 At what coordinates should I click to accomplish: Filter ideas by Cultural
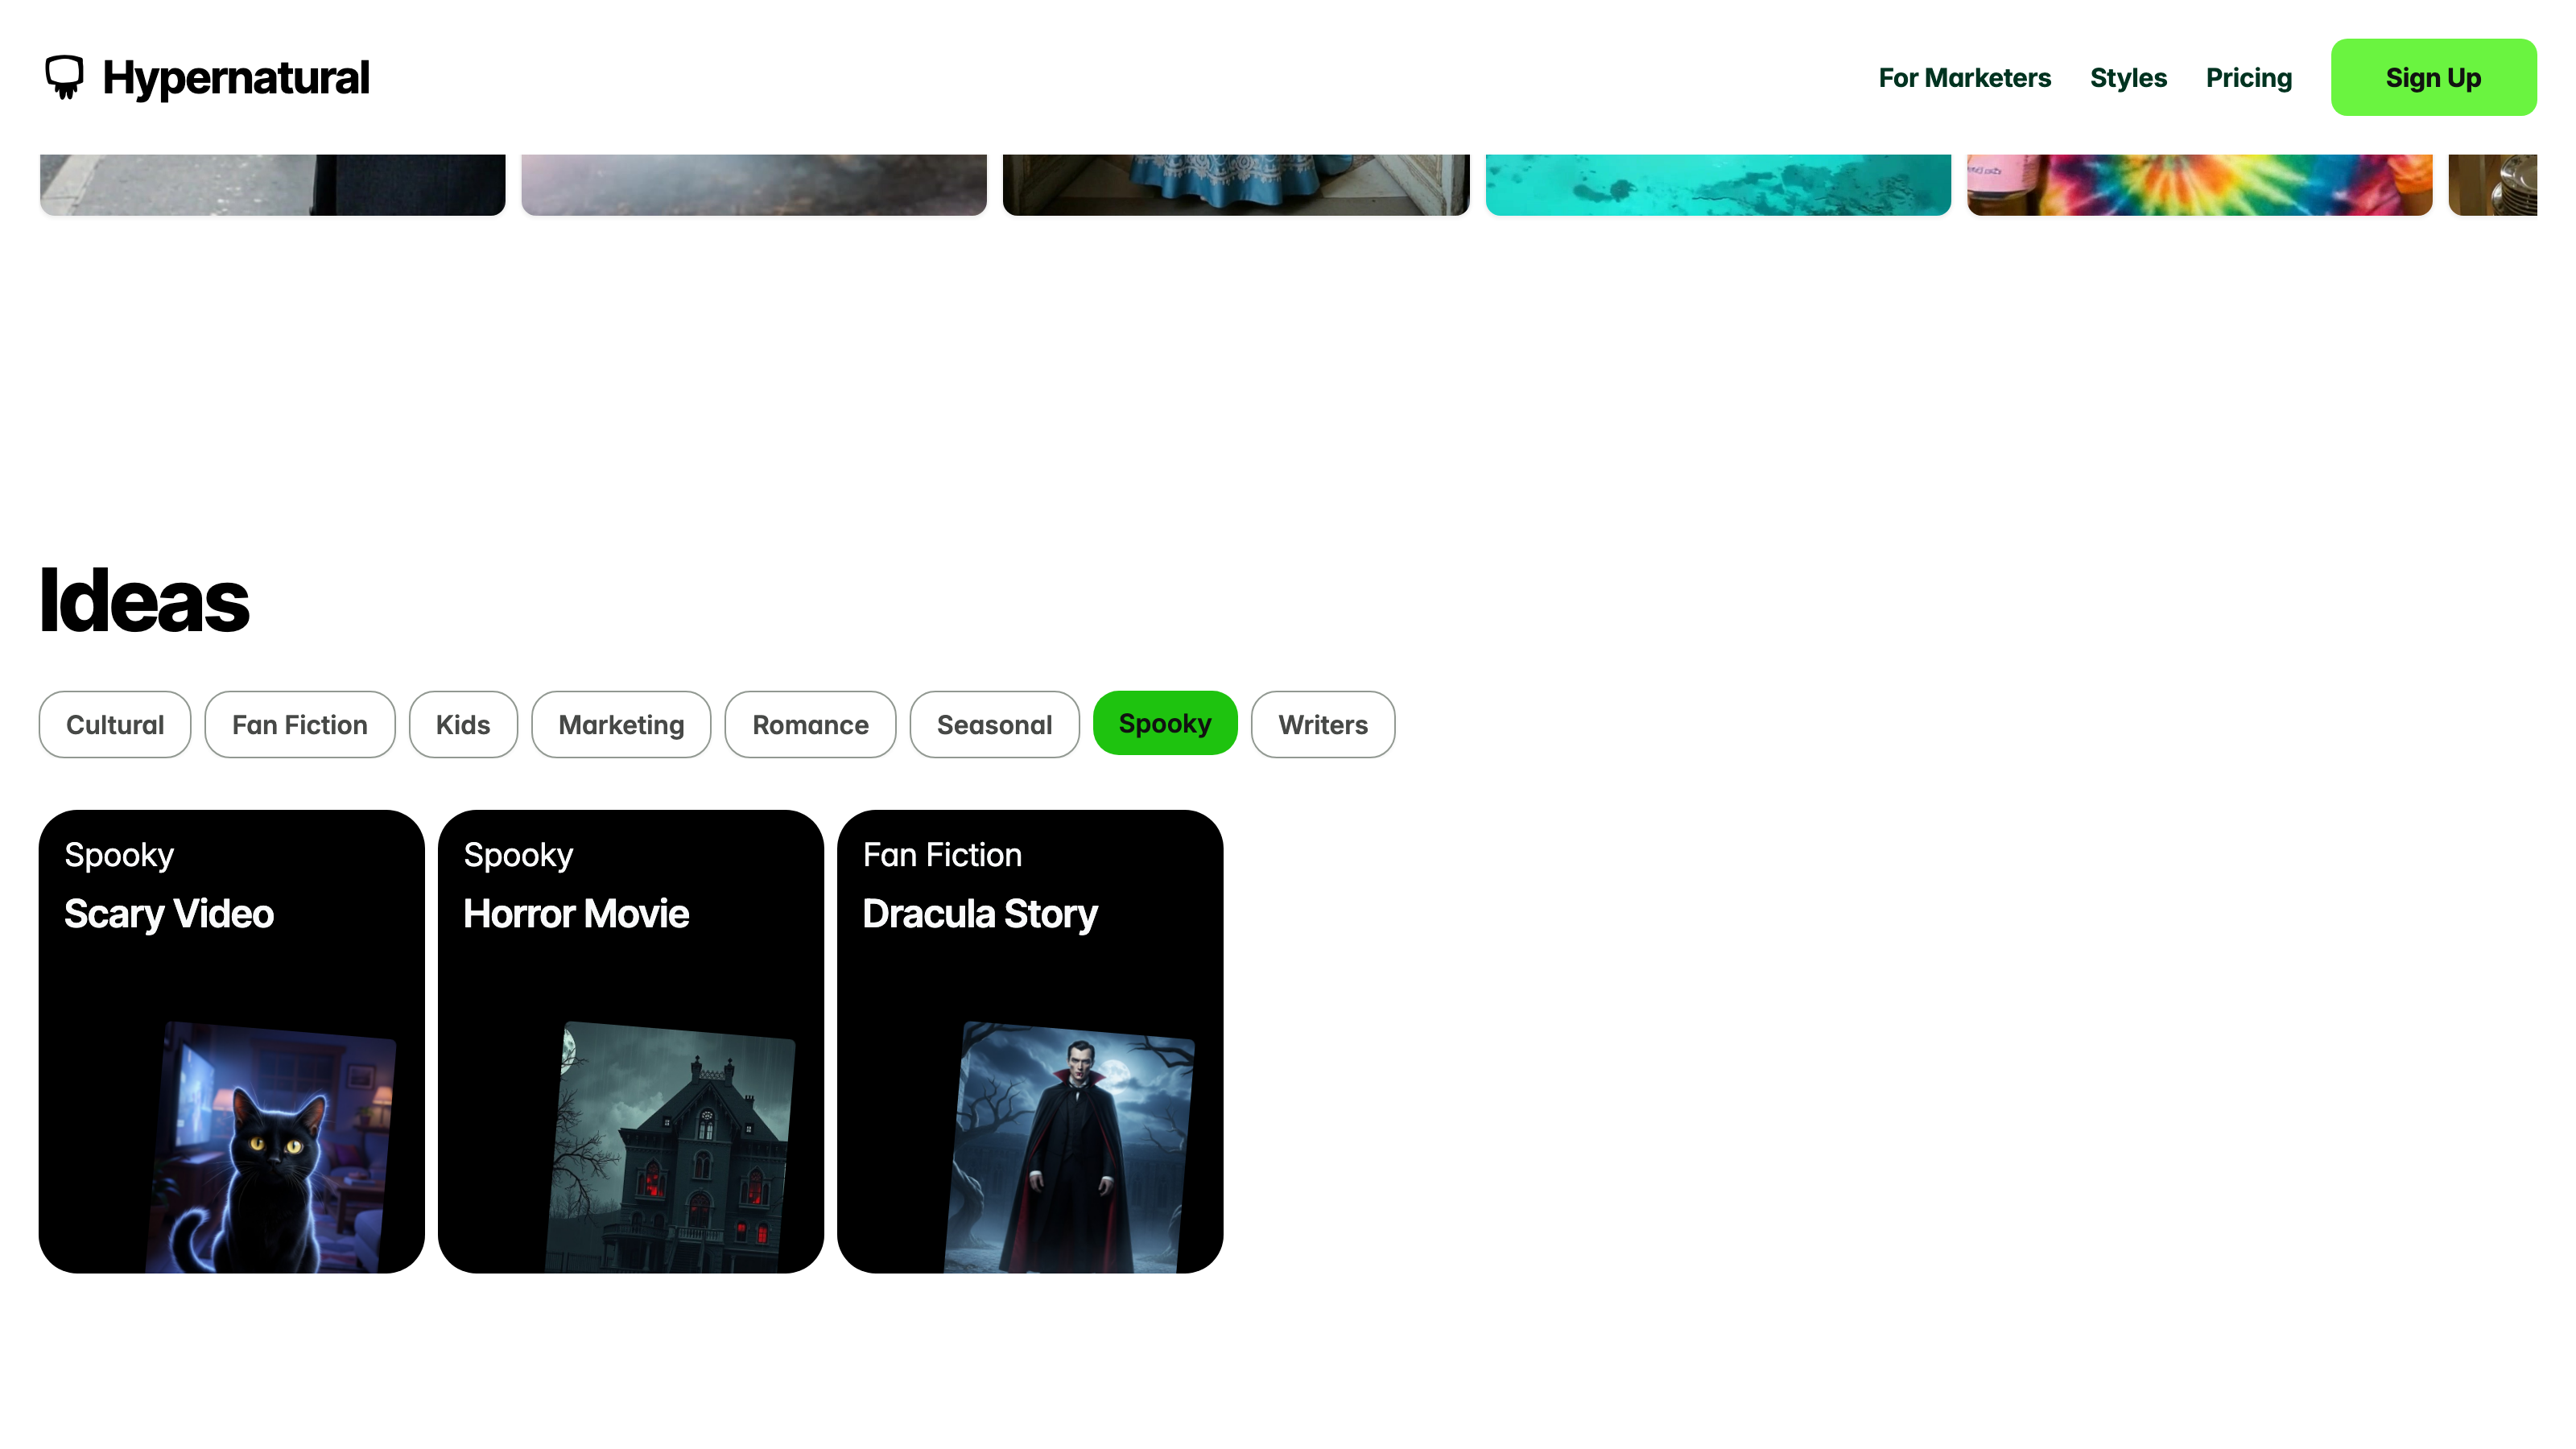(x=115, y=724)
